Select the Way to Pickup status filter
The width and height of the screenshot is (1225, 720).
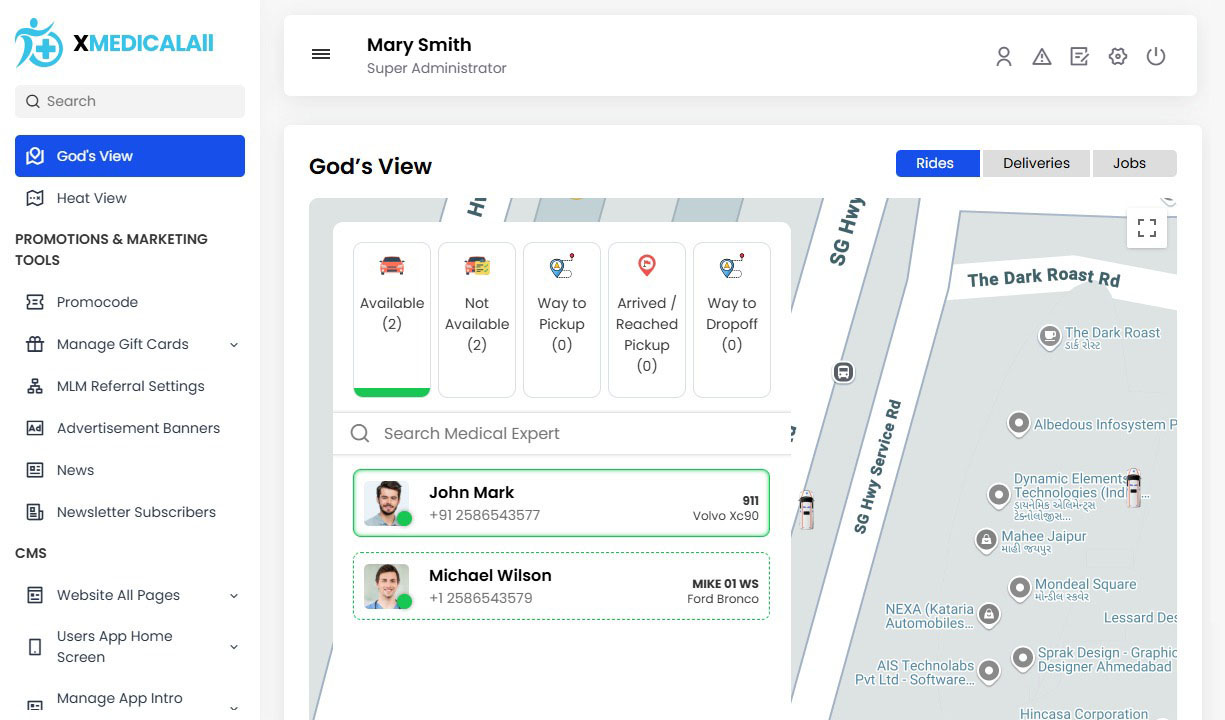[x=562, y=318]
